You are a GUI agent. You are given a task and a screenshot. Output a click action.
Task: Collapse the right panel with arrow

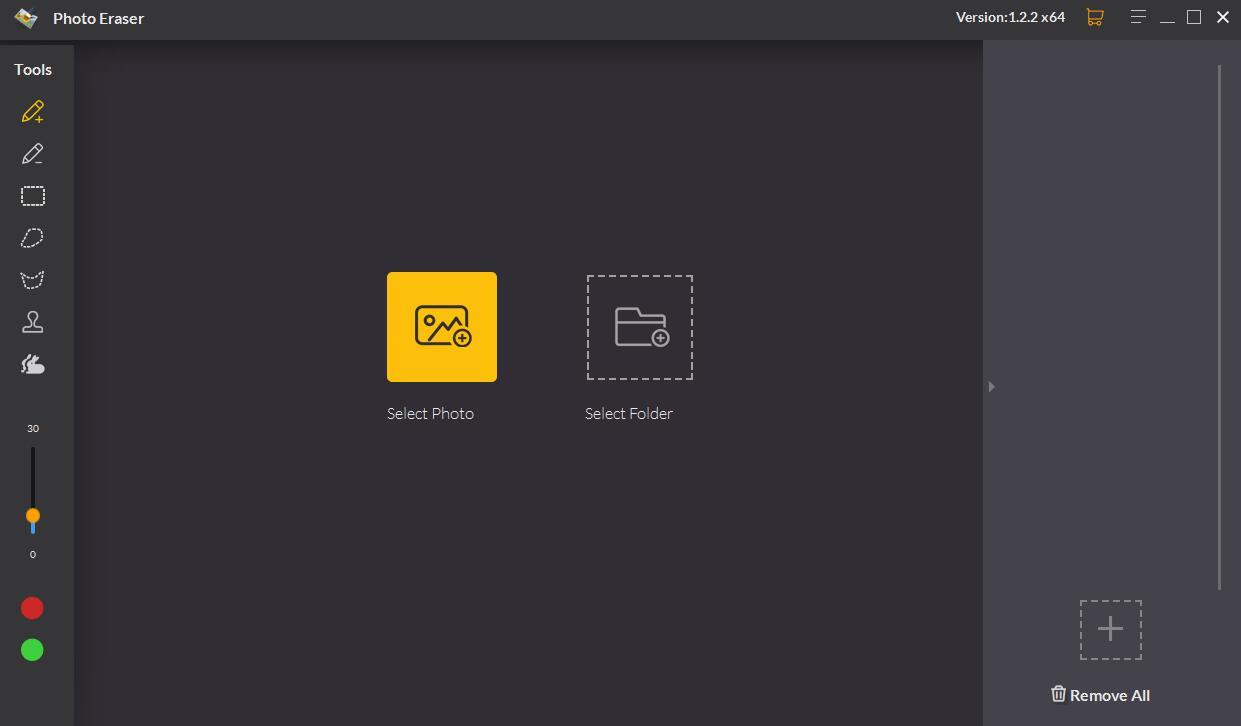pos(991,386)
